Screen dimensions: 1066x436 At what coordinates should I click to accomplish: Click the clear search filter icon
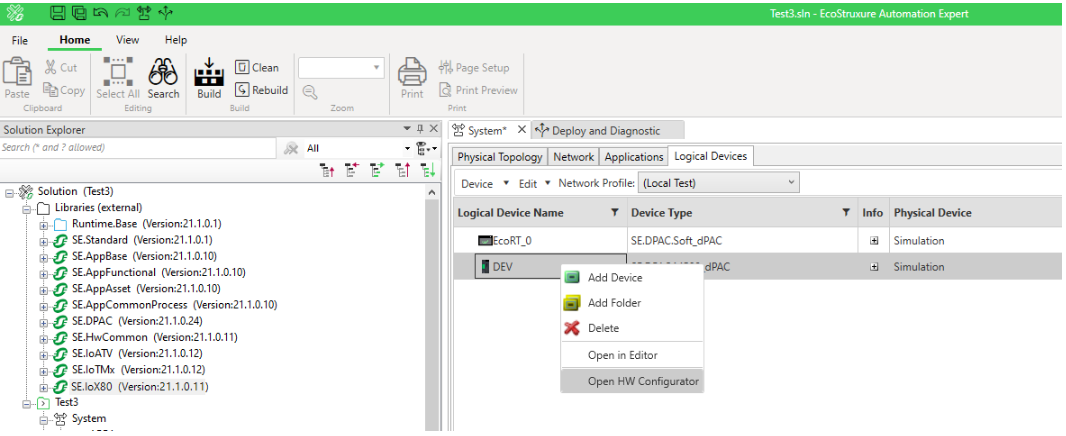[292, 148]
